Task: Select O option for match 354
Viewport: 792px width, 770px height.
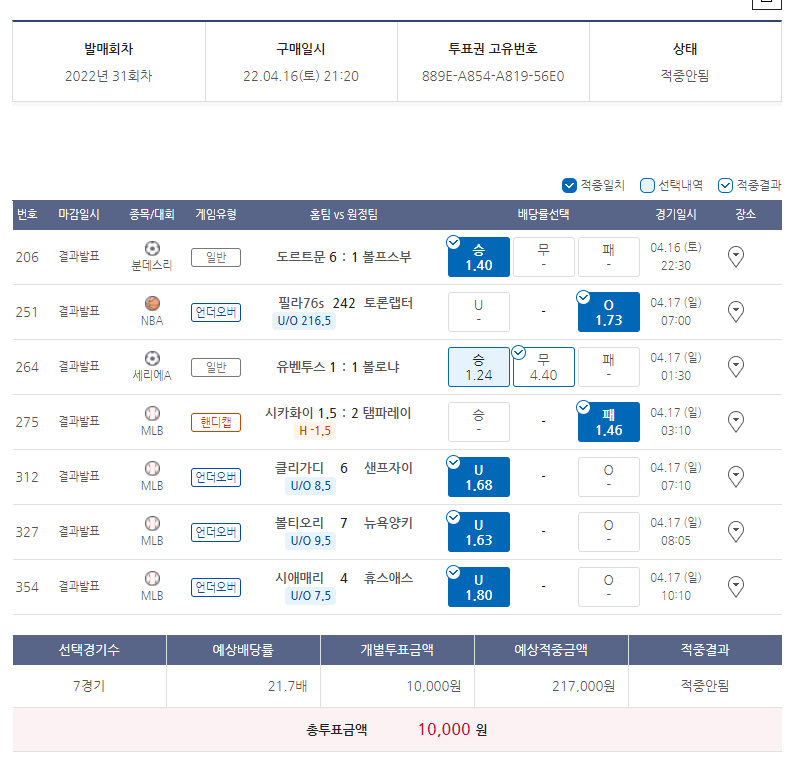Action: coord(609,588)
